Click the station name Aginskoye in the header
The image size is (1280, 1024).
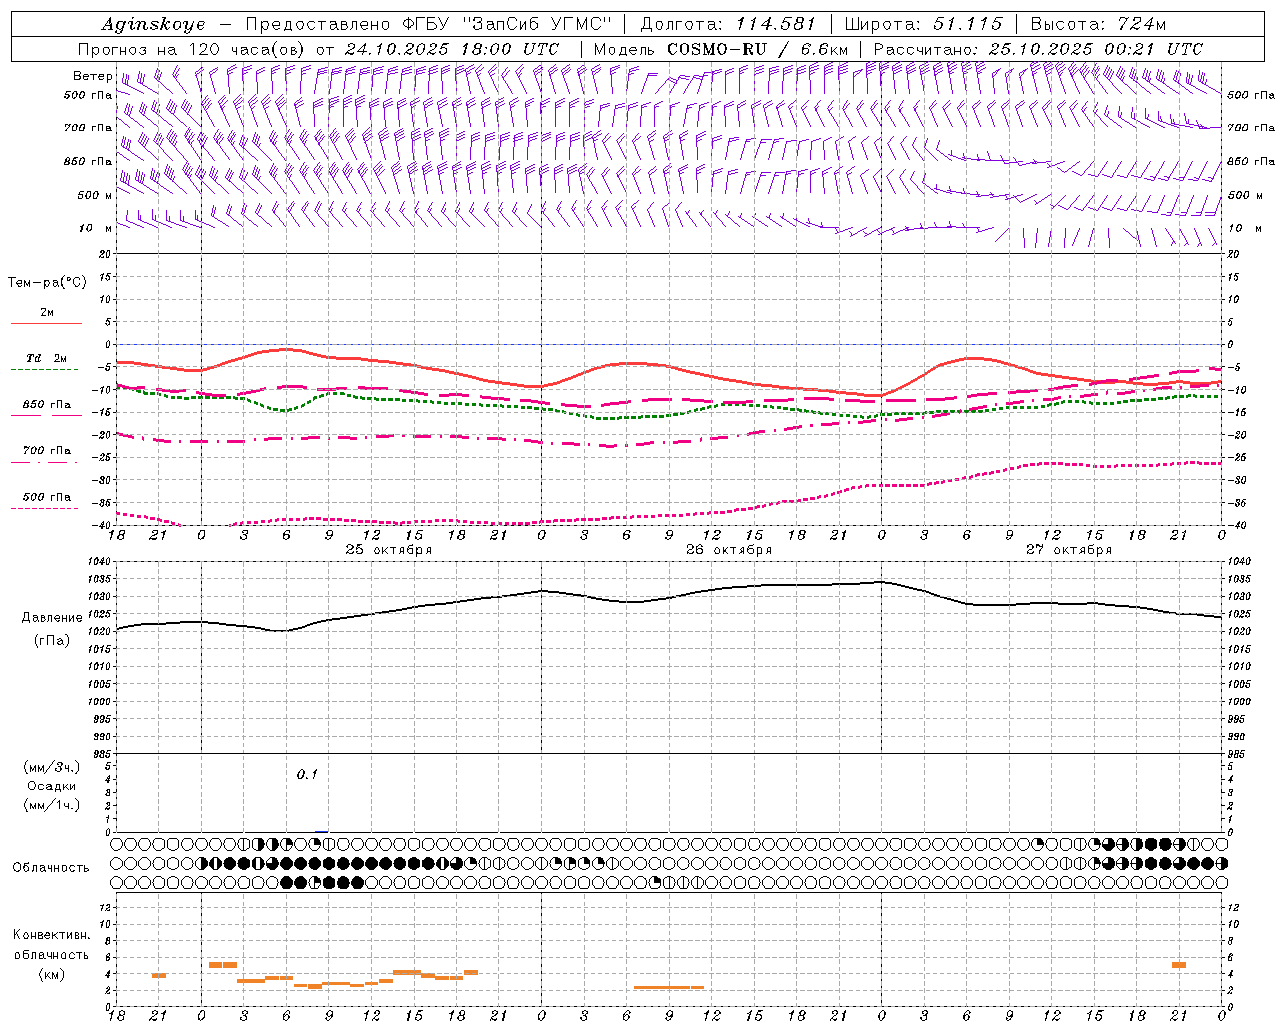click(154, 24)
